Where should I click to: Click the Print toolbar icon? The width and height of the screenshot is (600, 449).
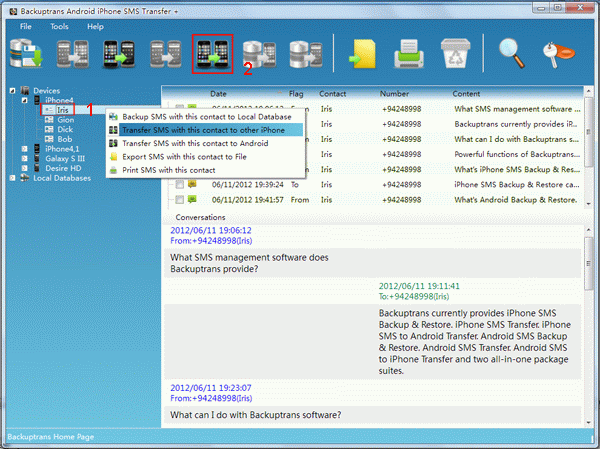[x=409, y=54]
